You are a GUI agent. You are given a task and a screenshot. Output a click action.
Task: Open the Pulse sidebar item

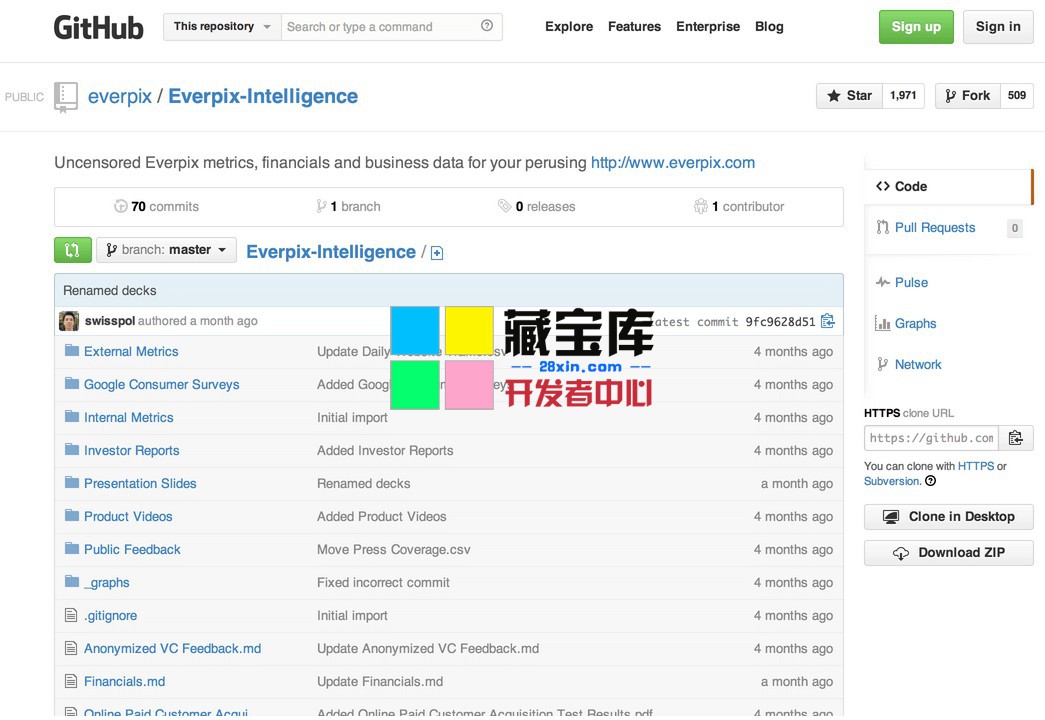910,282
